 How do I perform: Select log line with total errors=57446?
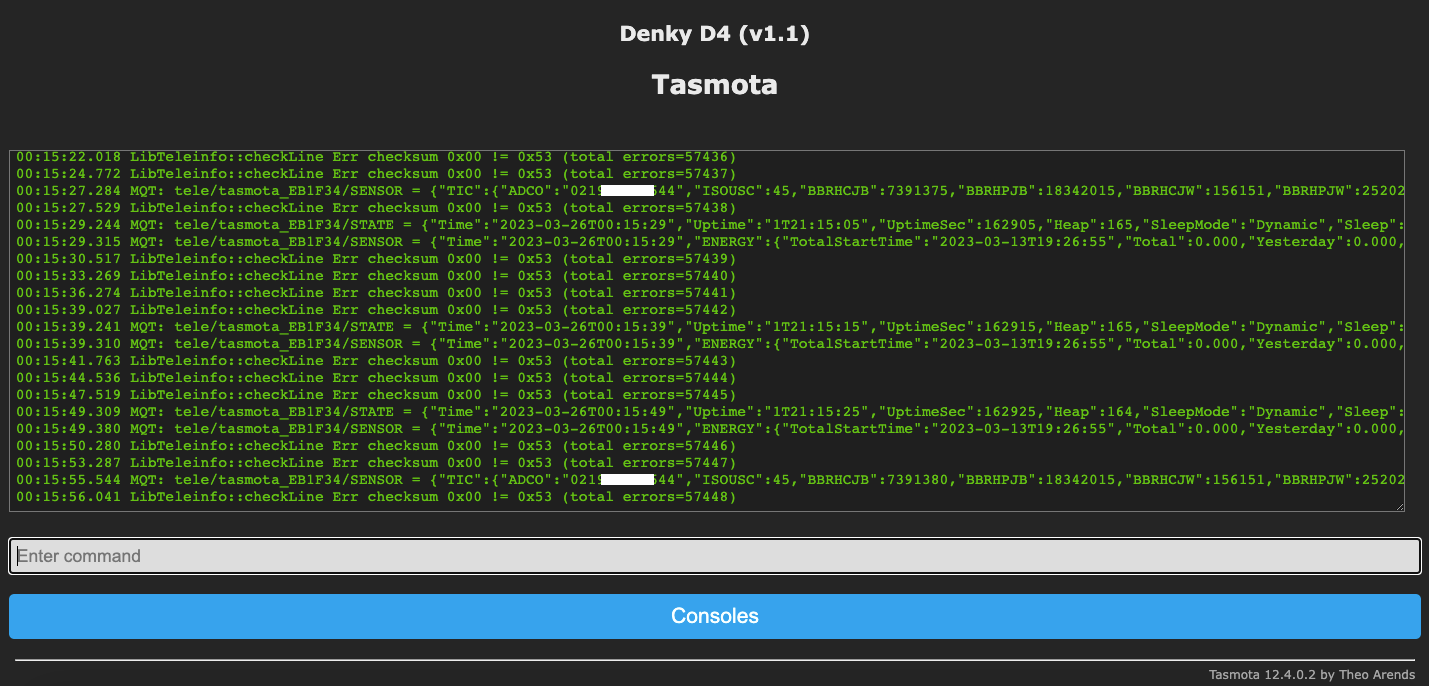click(x=376, y=446)
